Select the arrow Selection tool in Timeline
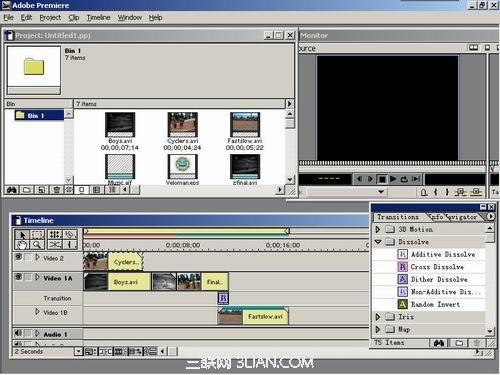 22,234
